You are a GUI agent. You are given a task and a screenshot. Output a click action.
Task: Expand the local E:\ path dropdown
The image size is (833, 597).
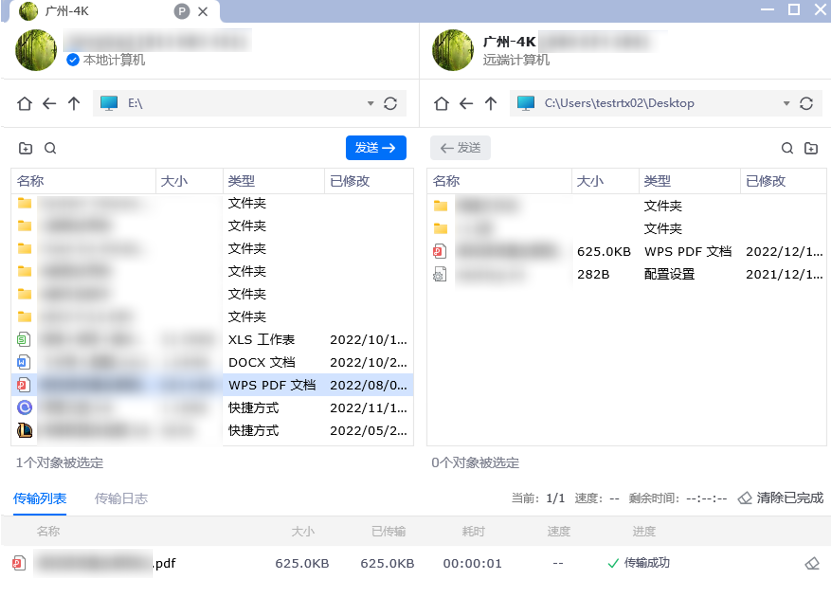coord(370,103)
